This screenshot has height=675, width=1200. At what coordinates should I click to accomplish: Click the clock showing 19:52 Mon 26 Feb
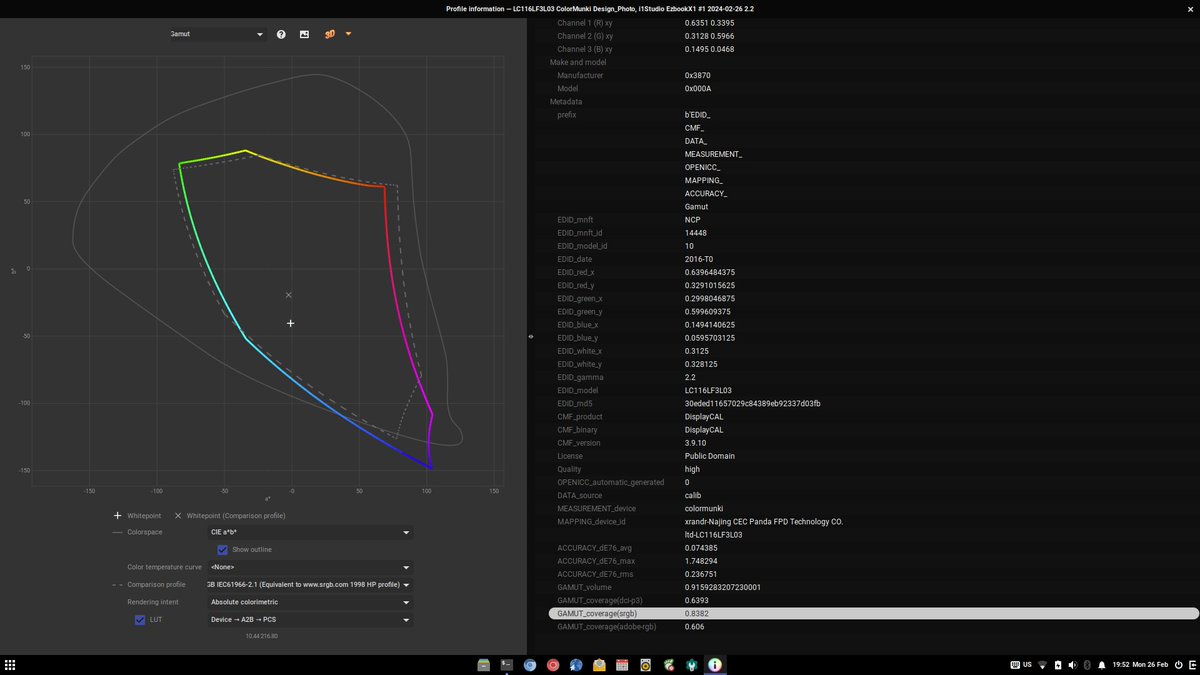point(1140,665)
